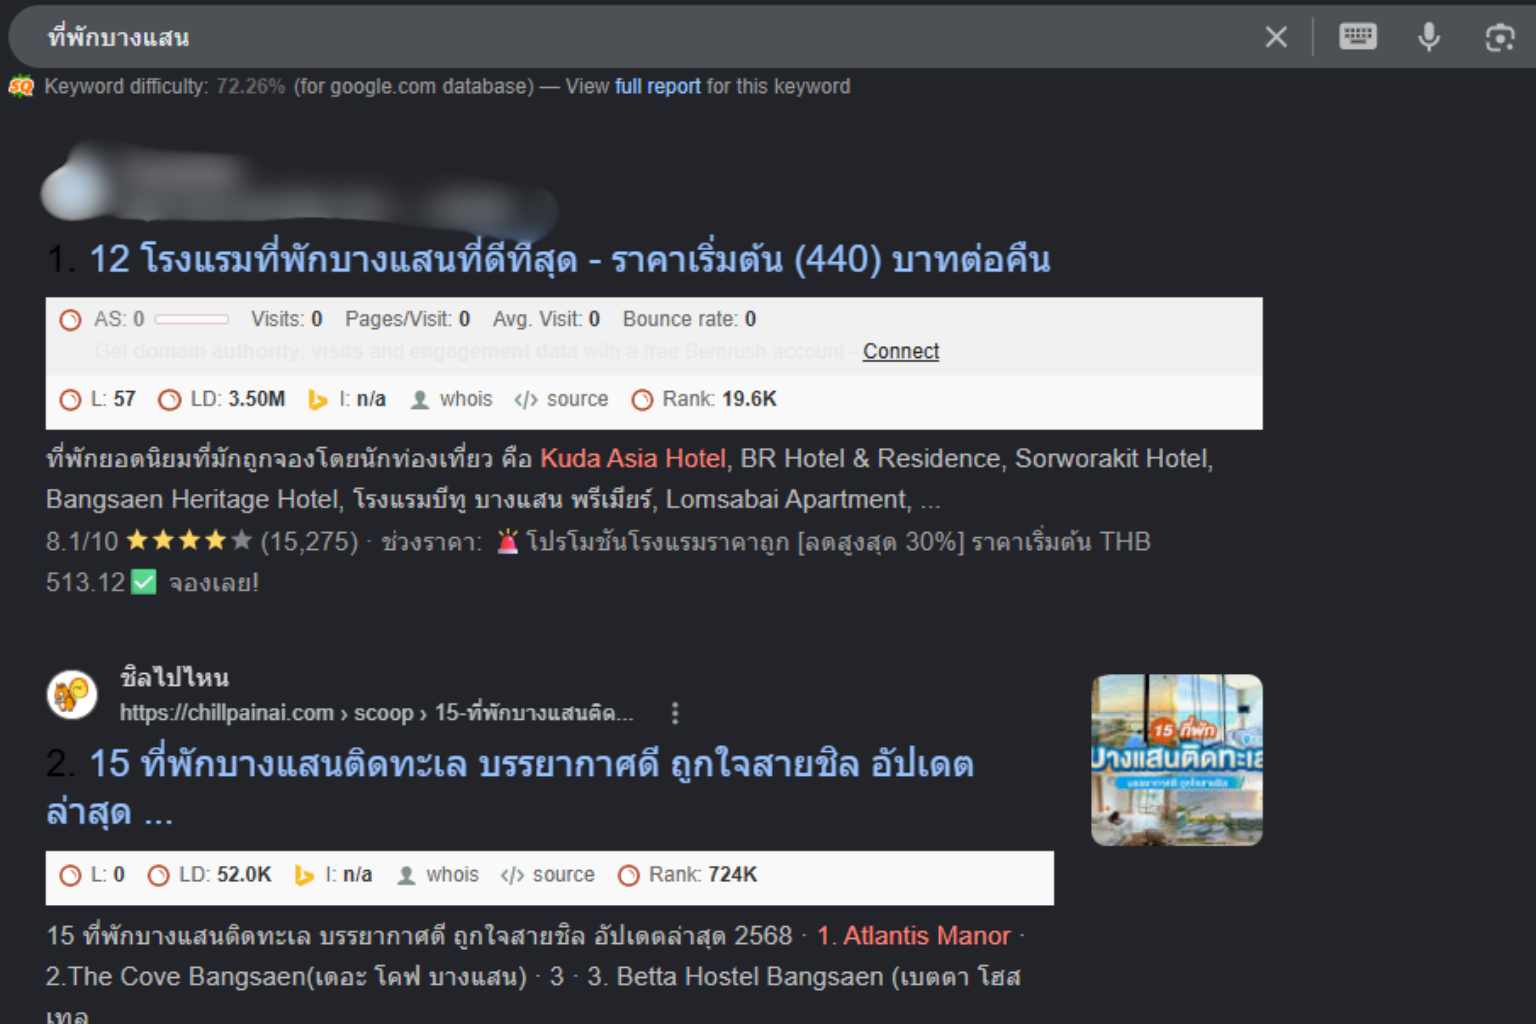This screenshot has height=1024, width=1536.
Task: Click the SEOquake logo icon beside Keyword difficulty
Action: click(21, 87)
